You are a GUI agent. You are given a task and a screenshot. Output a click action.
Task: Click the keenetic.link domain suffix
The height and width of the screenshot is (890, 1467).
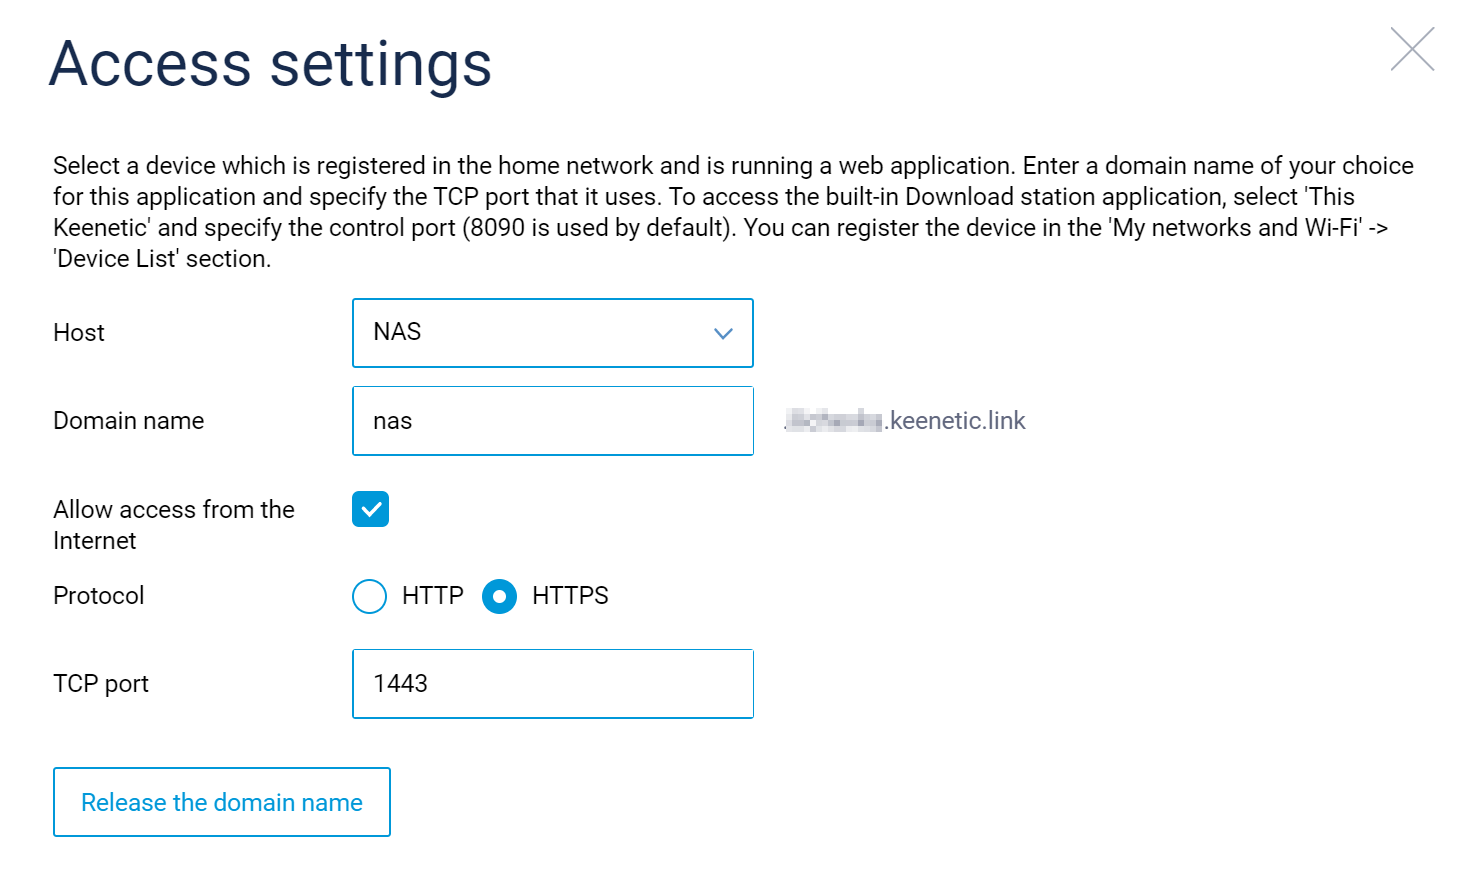coord(956,421)
